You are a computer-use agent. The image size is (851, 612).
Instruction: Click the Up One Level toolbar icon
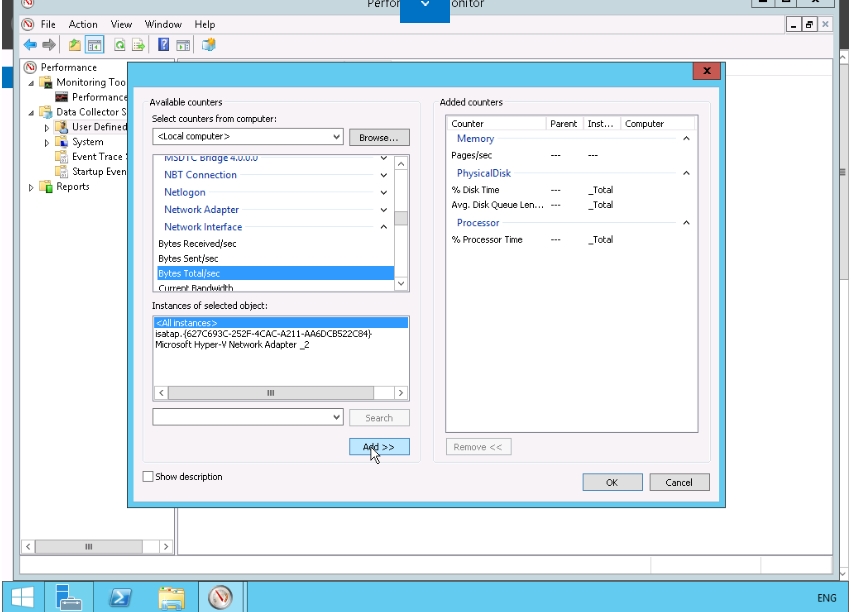click(75, 45)
